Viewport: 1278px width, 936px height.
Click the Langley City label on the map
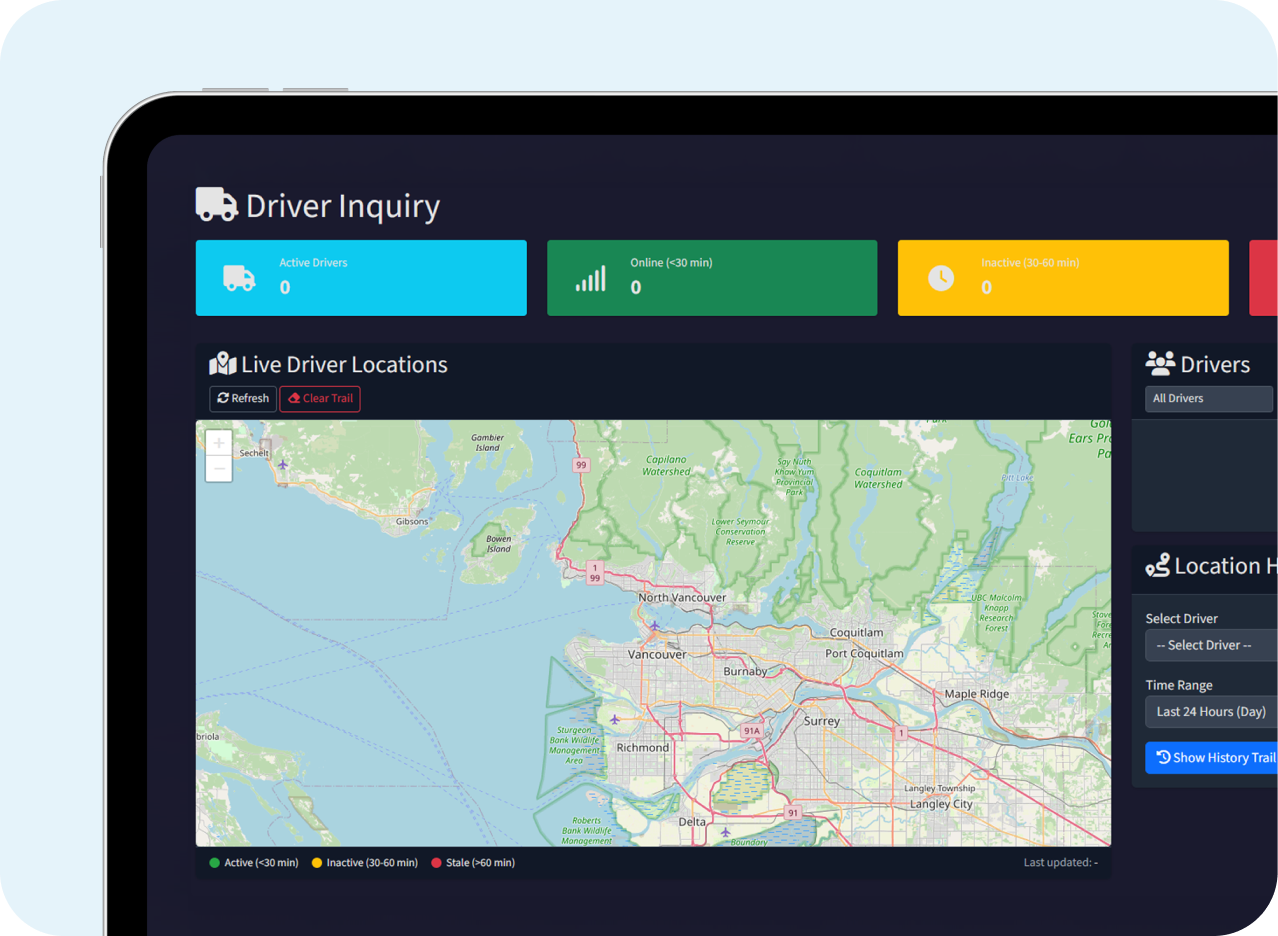(941, 804)
